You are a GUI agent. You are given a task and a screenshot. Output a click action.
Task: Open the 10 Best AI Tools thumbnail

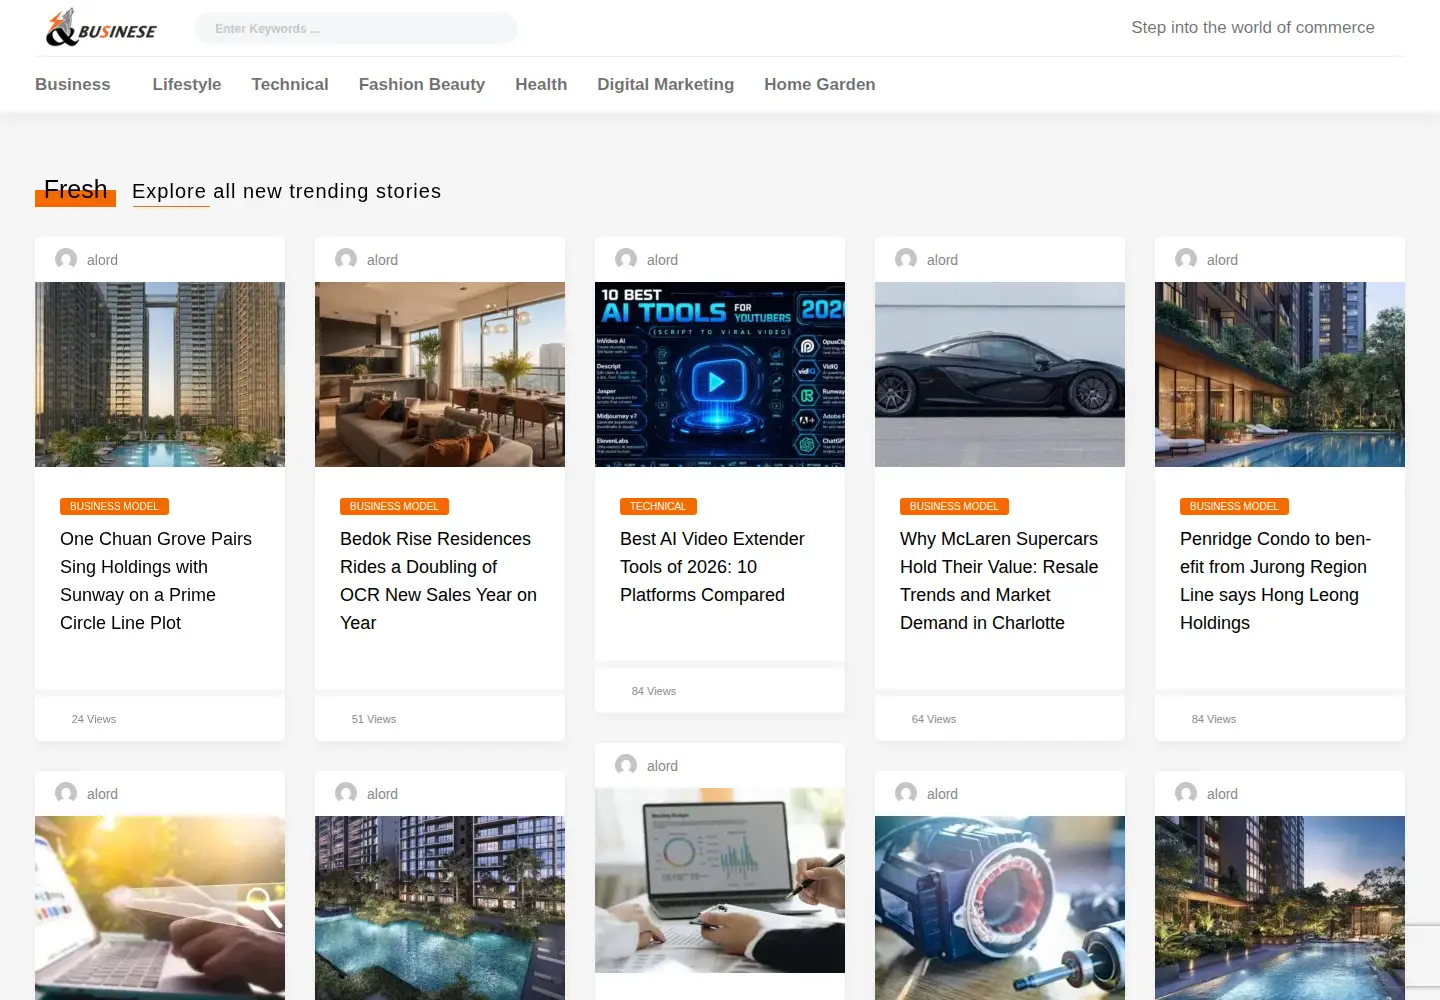click(x=720, y=374)
